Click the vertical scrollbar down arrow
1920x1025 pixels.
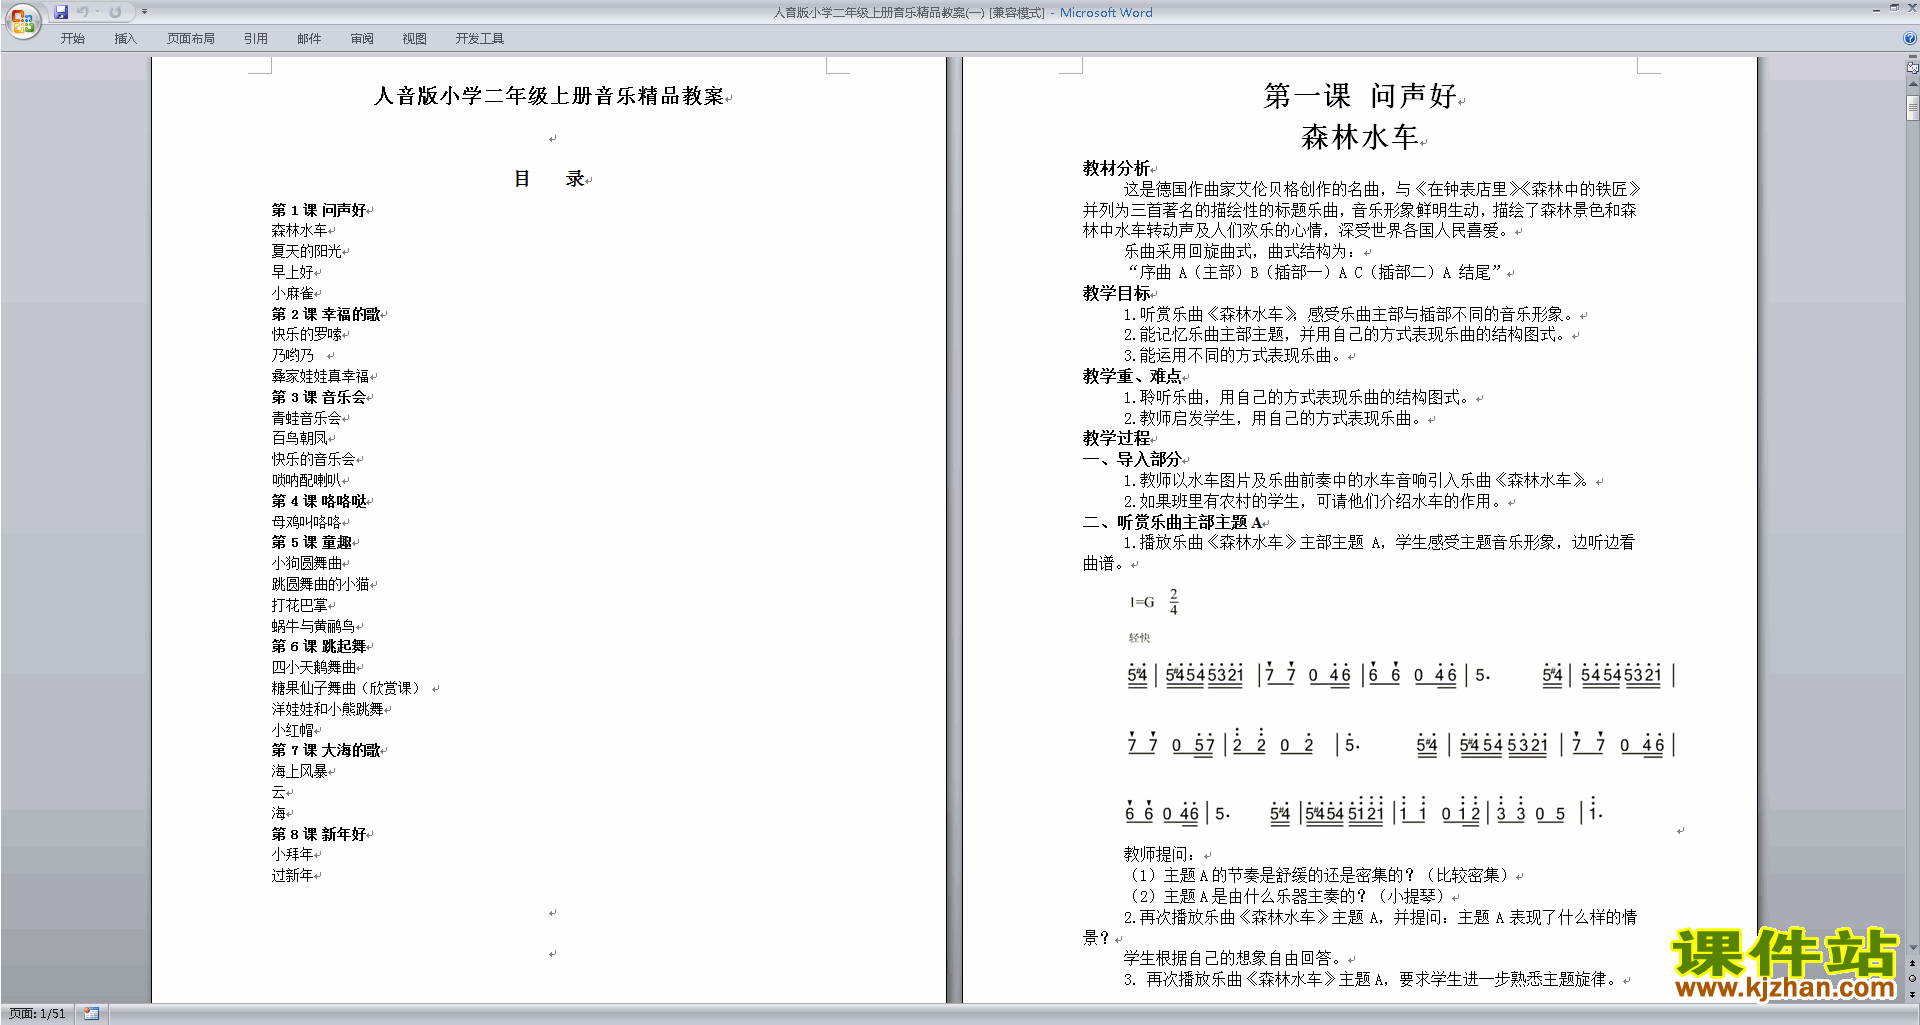1912,947
